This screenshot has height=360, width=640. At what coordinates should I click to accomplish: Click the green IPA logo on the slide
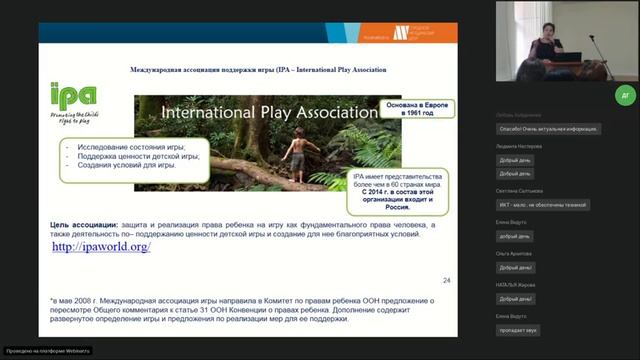pos(74,103)
